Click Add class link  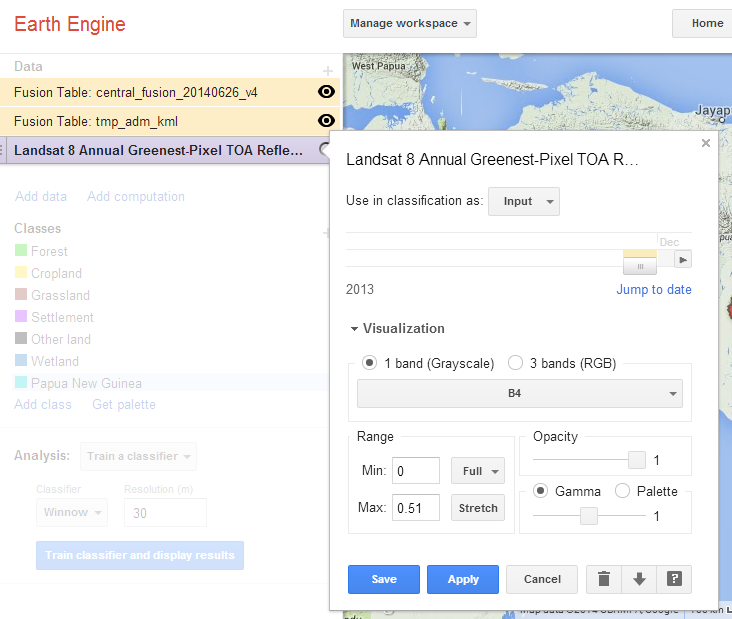pos(43,404)
